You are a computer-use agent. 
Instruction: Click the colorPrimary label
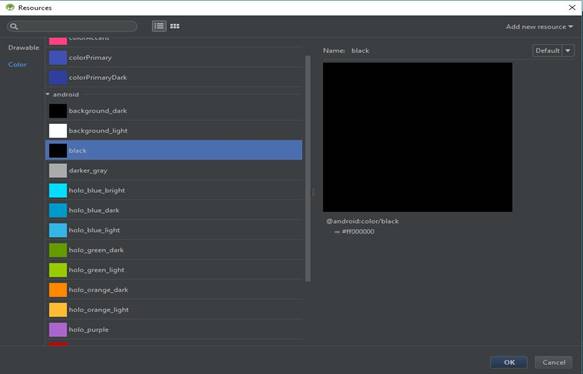pyautogui.click(x=90, y=58)
